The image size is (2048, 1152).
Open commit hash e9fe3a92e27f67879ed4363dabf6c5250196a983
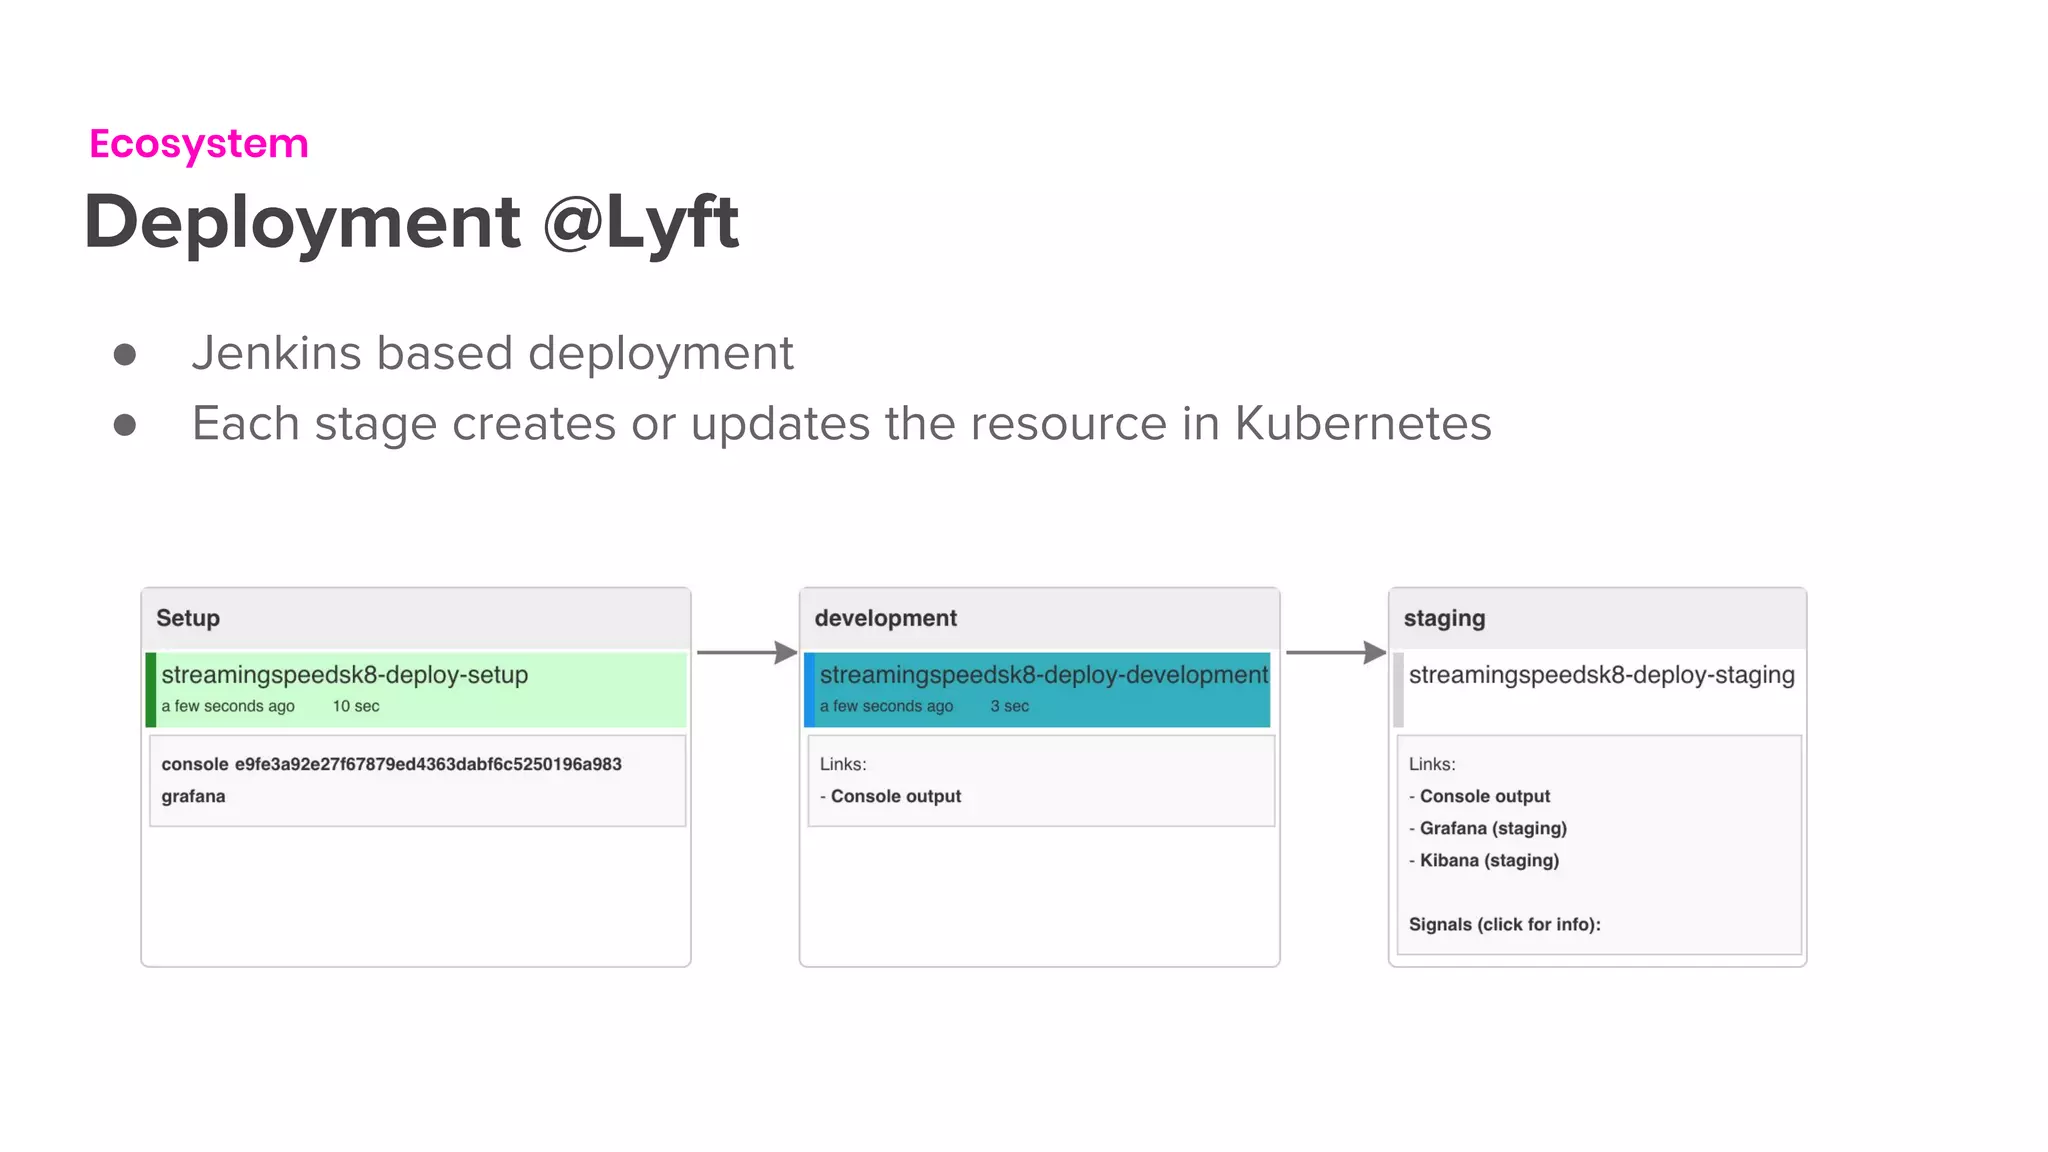tap(428, 764)
